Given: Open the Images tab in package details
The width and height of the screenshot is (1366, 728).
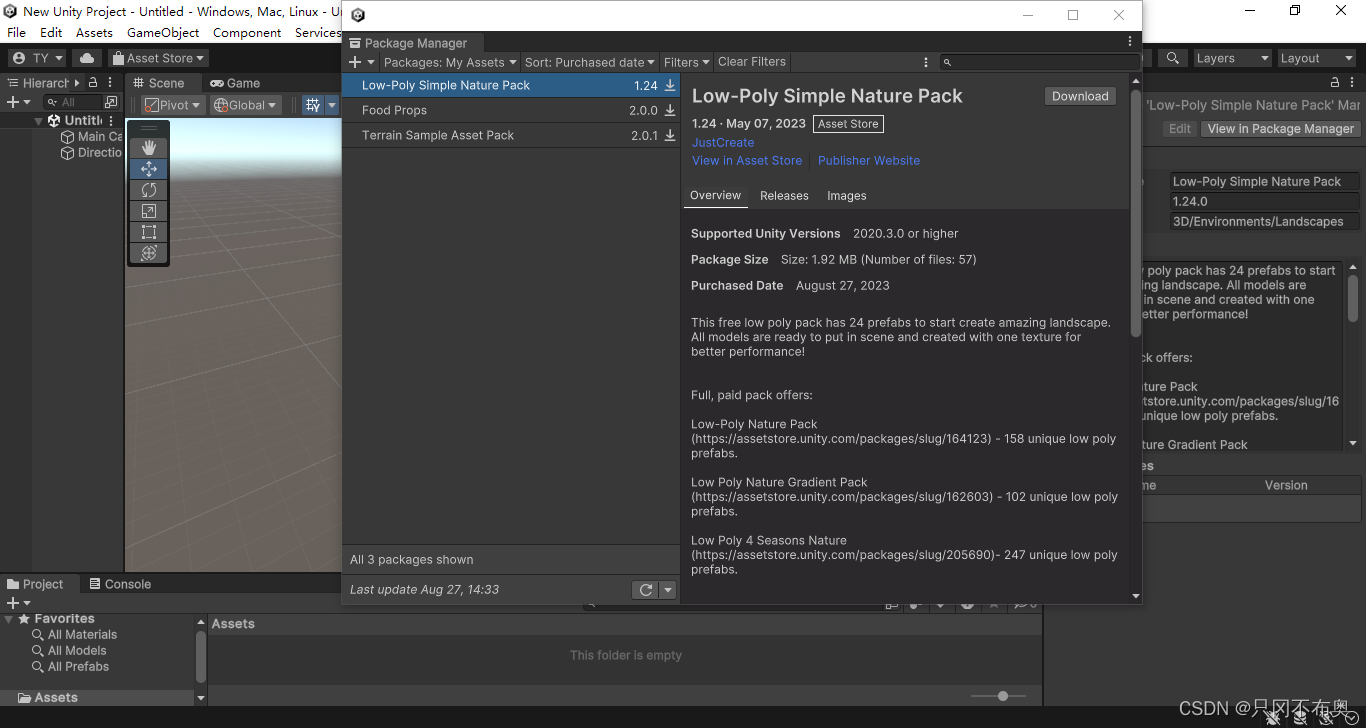Looking at the screenshot, I should click(x=847, y=196).
